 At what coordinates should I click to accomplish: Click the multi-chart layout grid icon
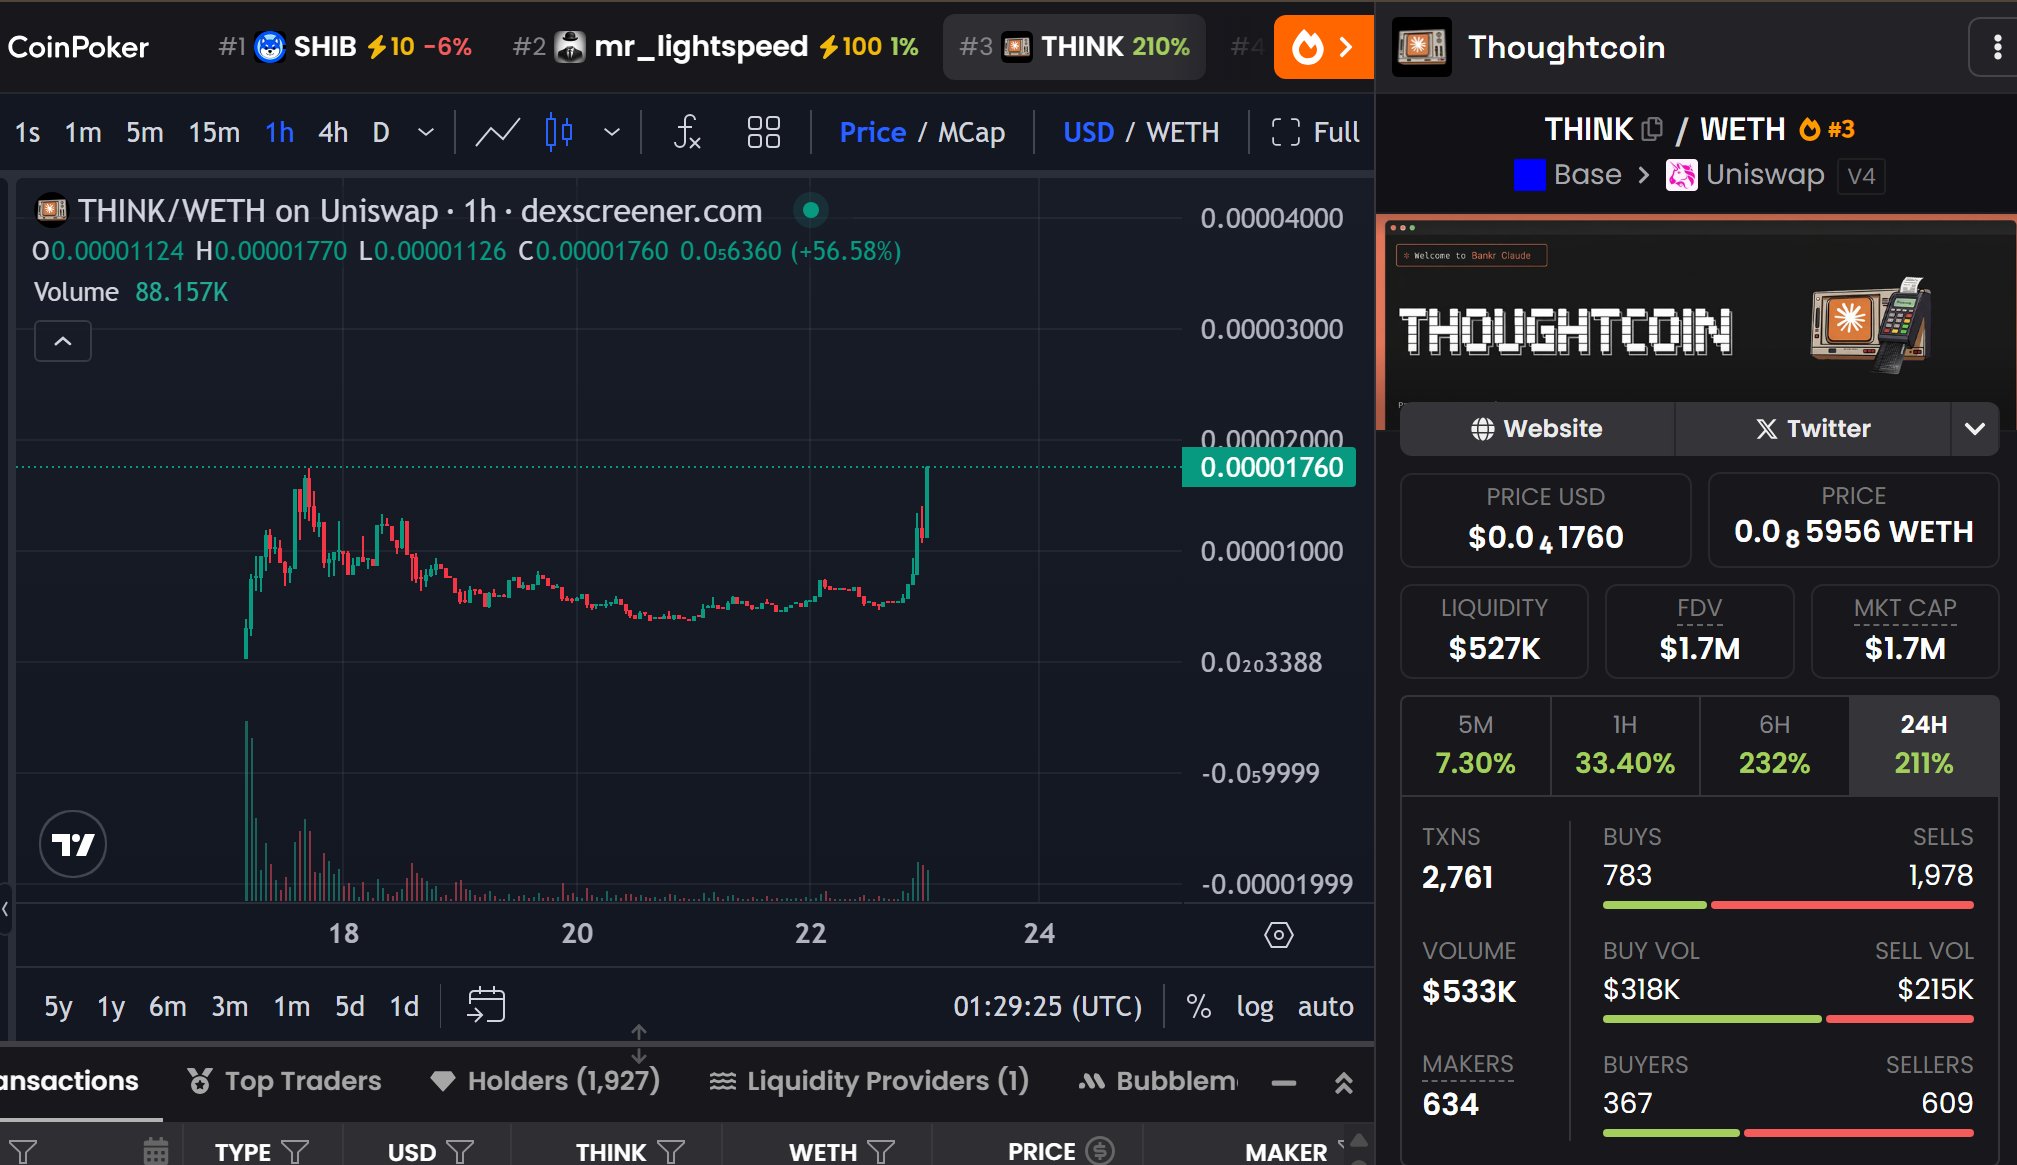[763, 132]
